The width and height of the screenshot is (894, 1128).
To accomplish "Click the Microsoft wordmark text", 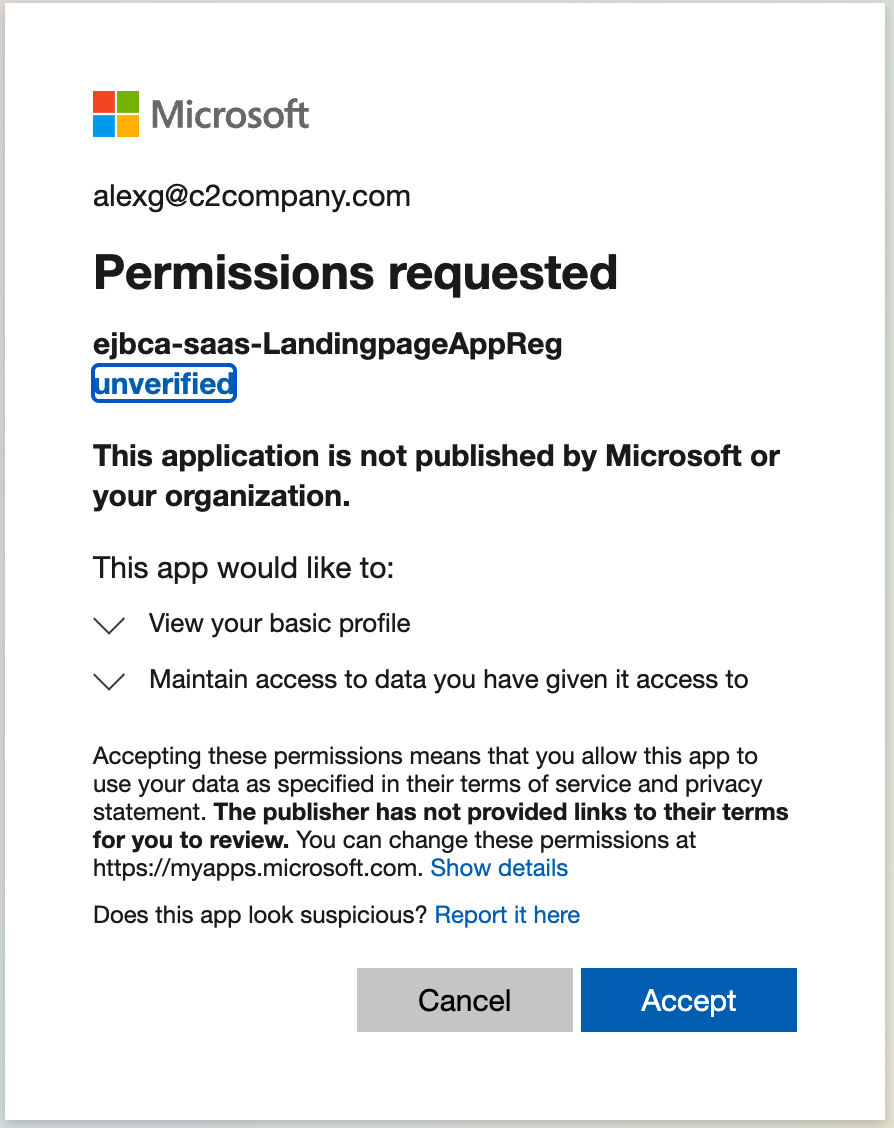I will click(230, 115).
